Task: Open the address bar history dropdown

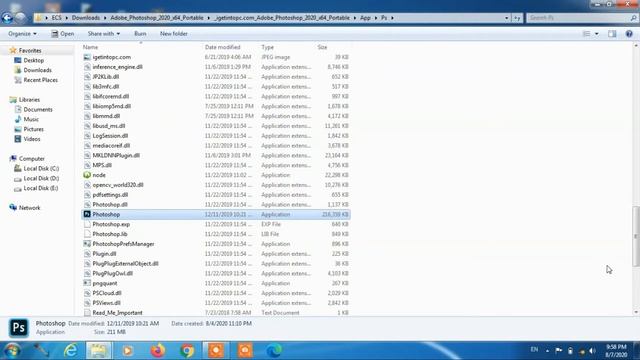Action: coord(507,18)
